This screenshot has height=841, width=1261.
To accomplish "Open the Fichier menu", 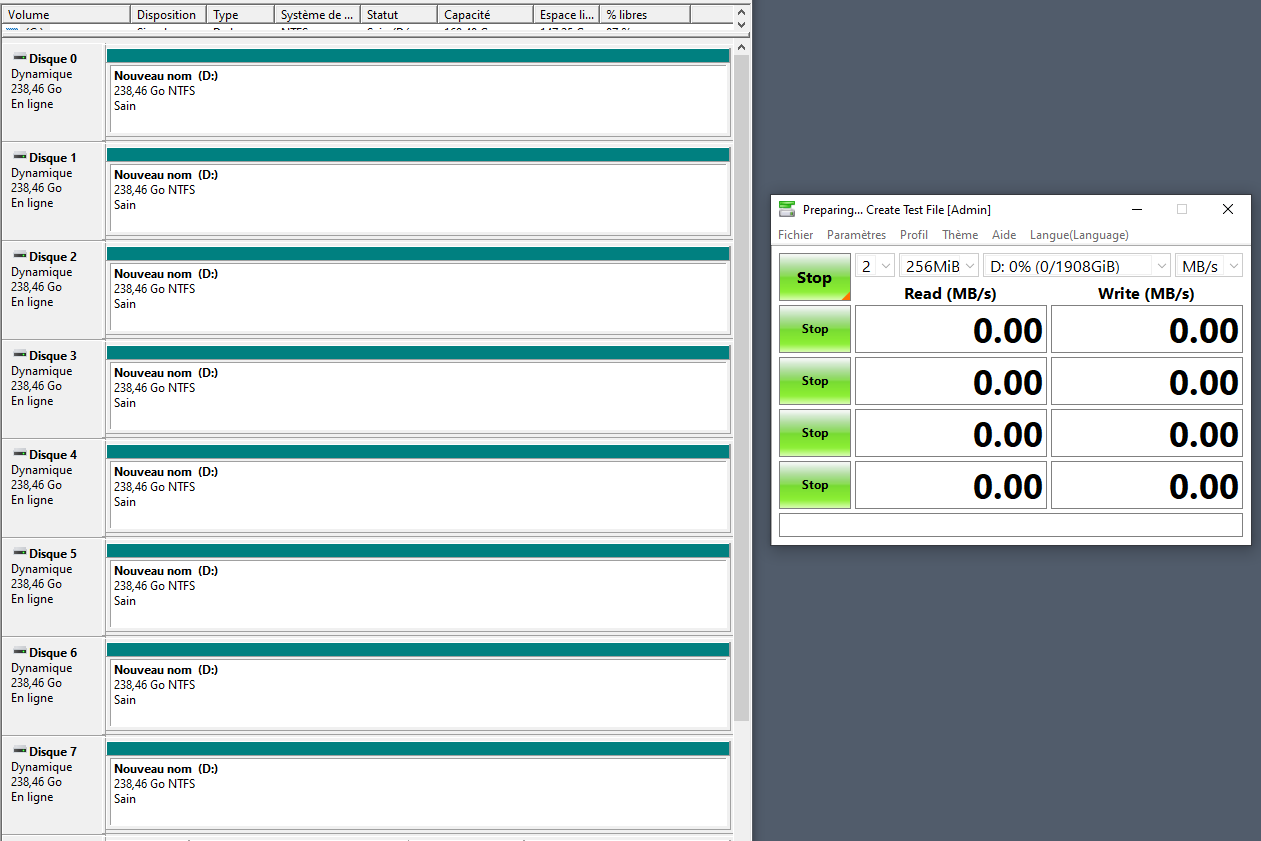I will [x=795, y=235].
